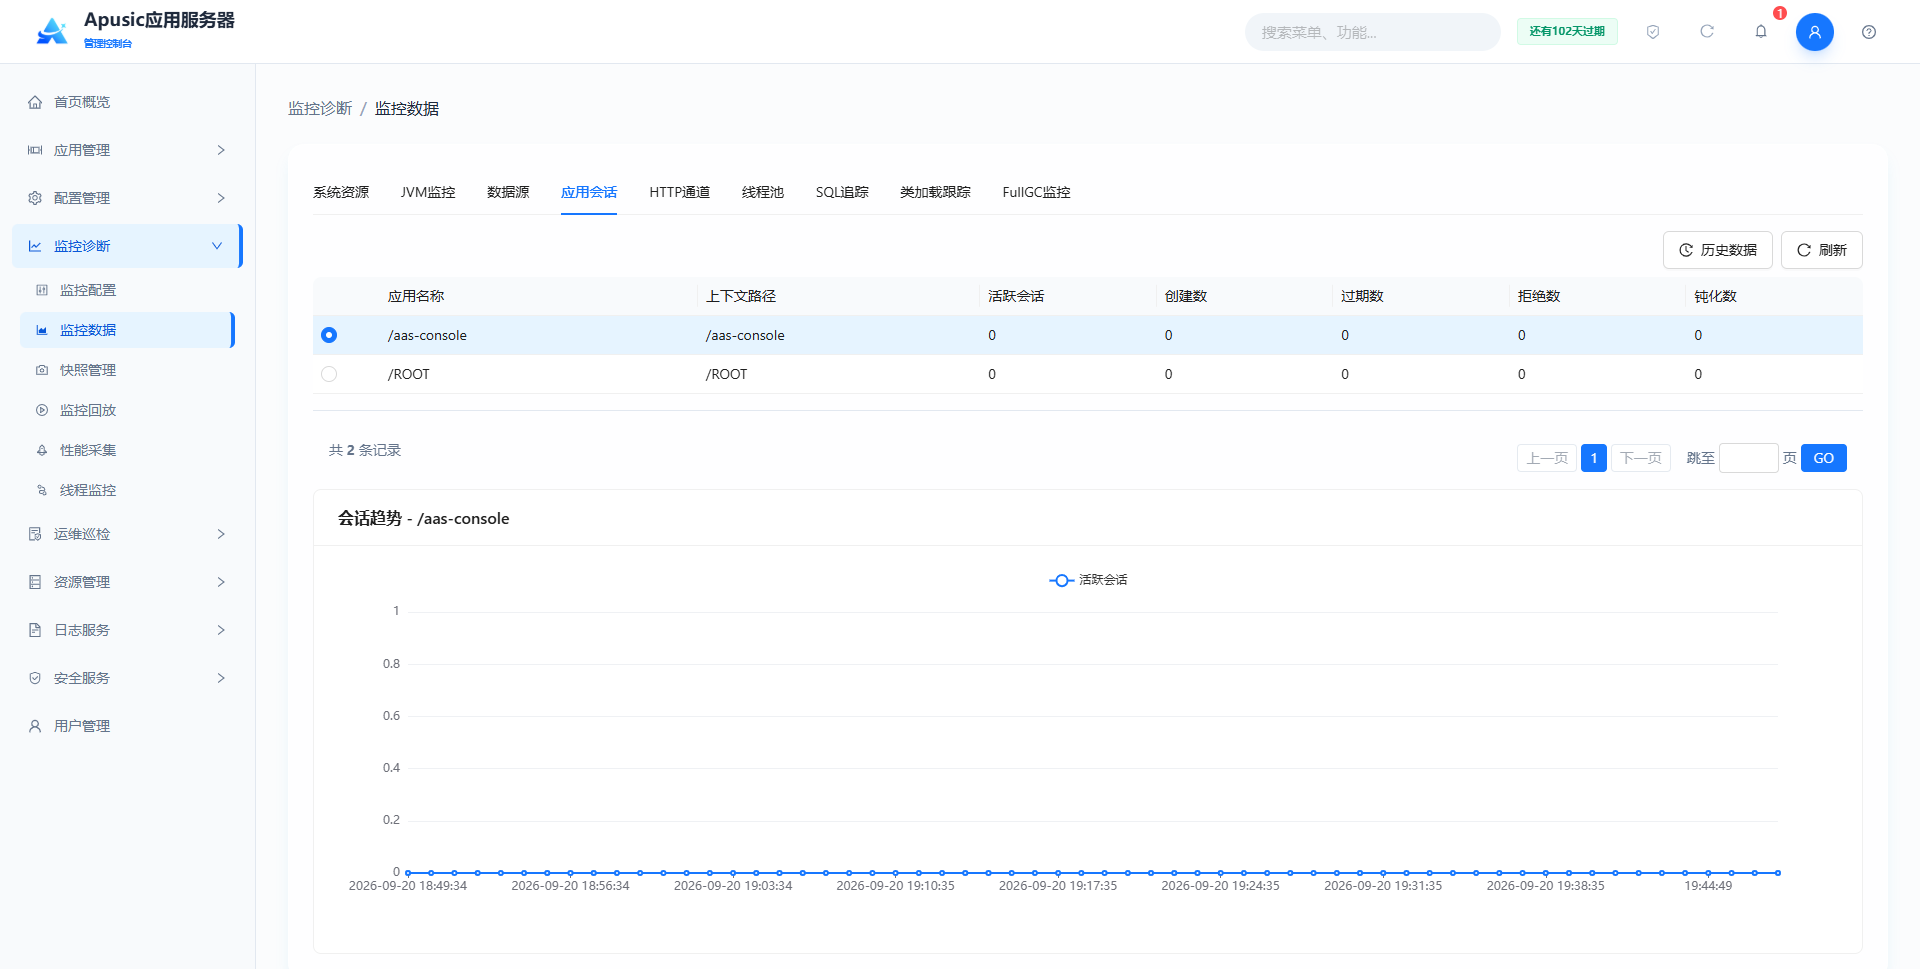Select the /aas-console row radio button
Image resolution: width=1920 pixels, height=969 pixels.
coord(329,335)
